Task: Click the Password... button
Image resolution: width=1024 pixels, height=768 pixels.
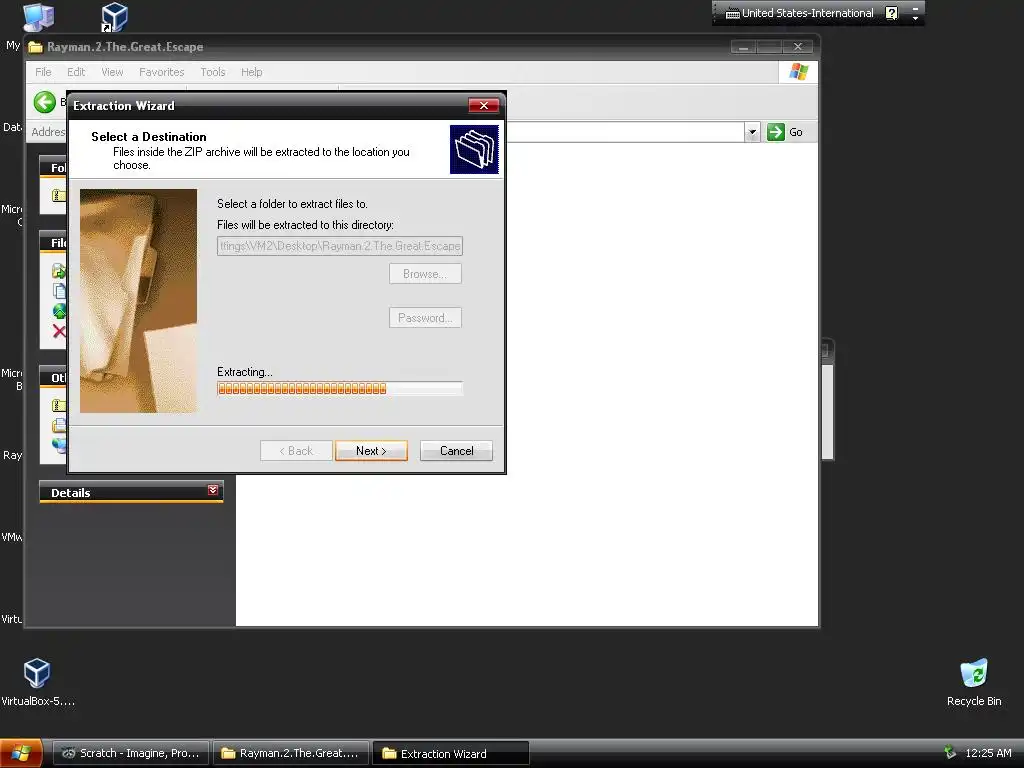Action: (x=425, y=318)
